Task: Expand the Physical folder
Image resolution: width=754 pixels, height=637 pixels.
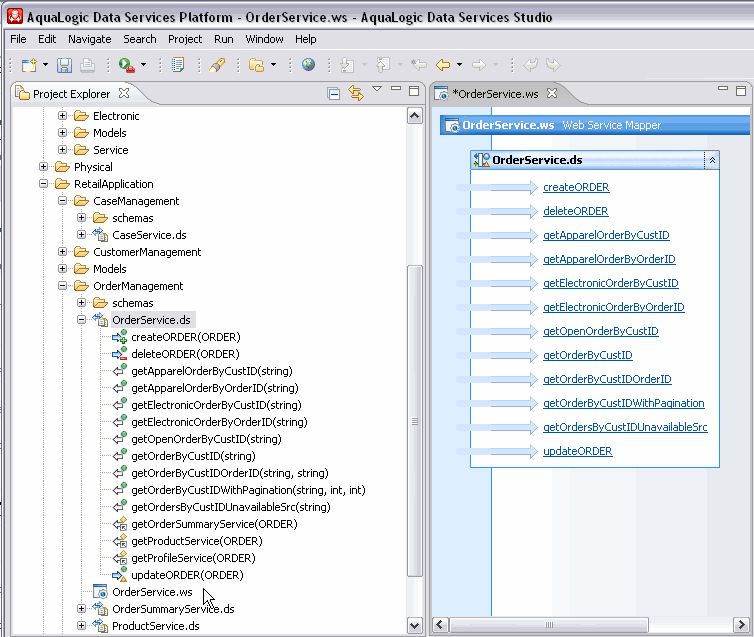Action: click(x=43, y=167)
